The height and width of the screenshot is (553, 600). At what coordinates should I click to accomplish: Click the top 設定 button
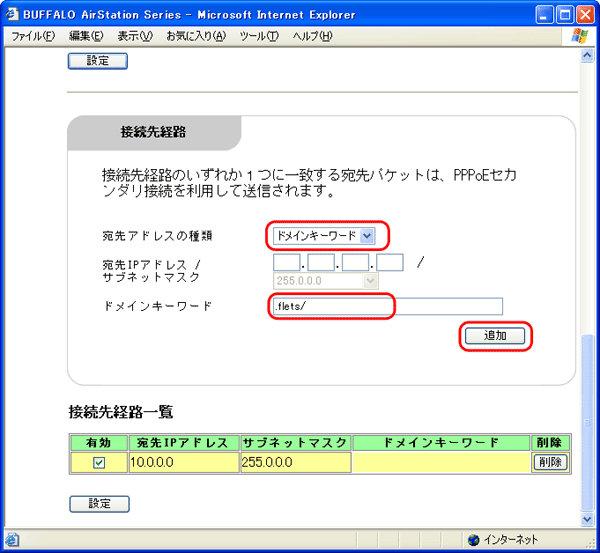click(98, 61)
